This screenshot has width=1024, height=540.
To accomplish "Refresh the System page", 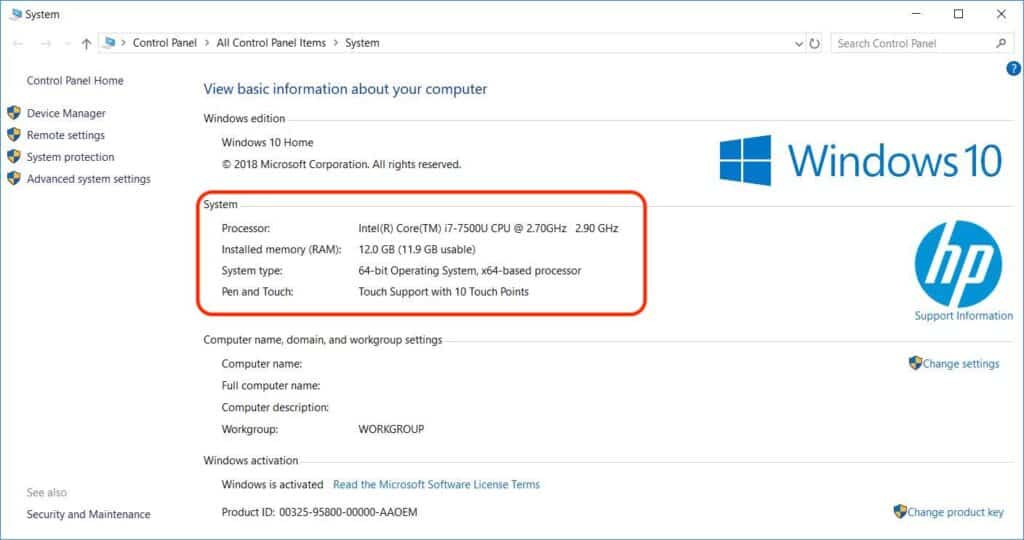I will (x=814, y=44).
